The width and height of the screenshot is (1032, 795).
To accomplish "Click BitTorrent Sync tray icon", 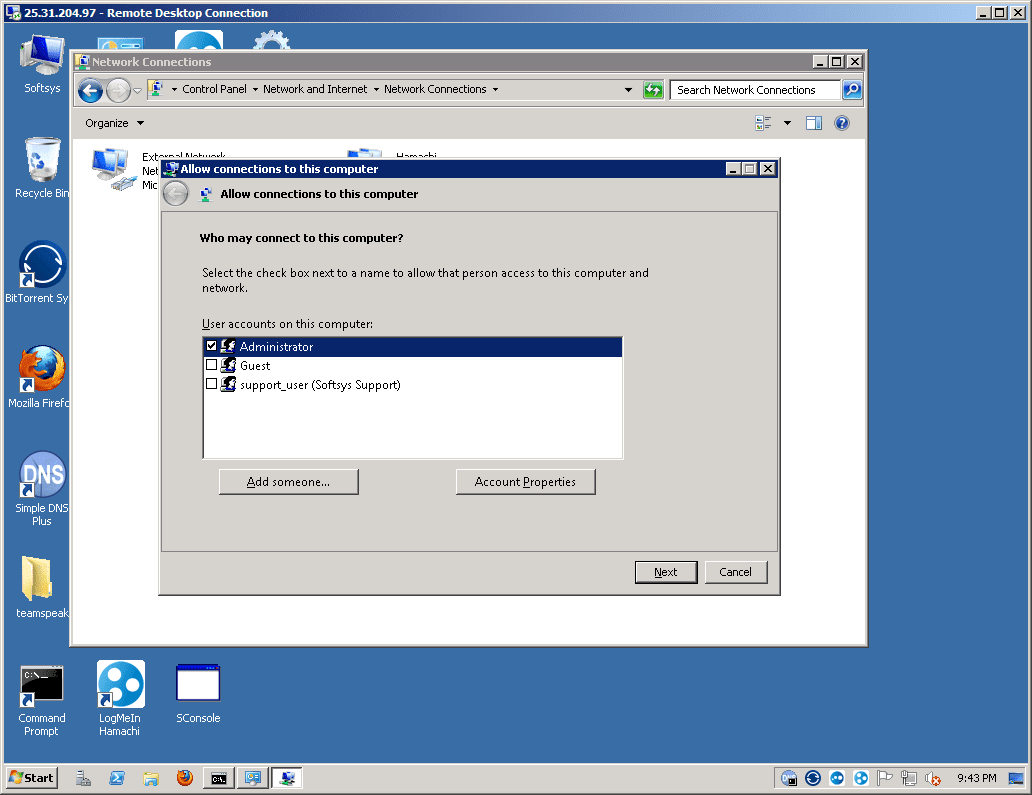I will [x=813, y=778].
